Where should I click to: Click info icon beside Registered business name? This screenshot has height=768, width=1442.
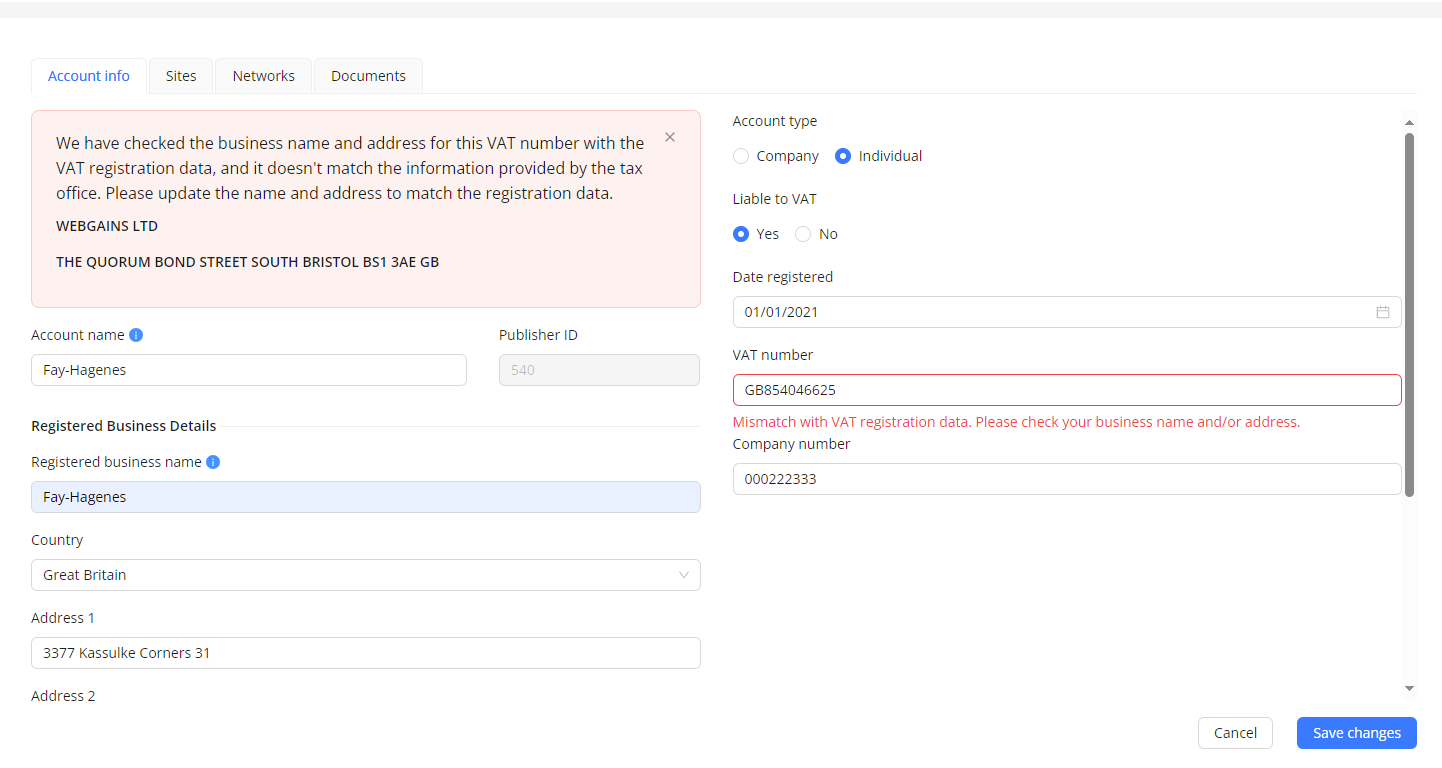(x=213, y=462)
